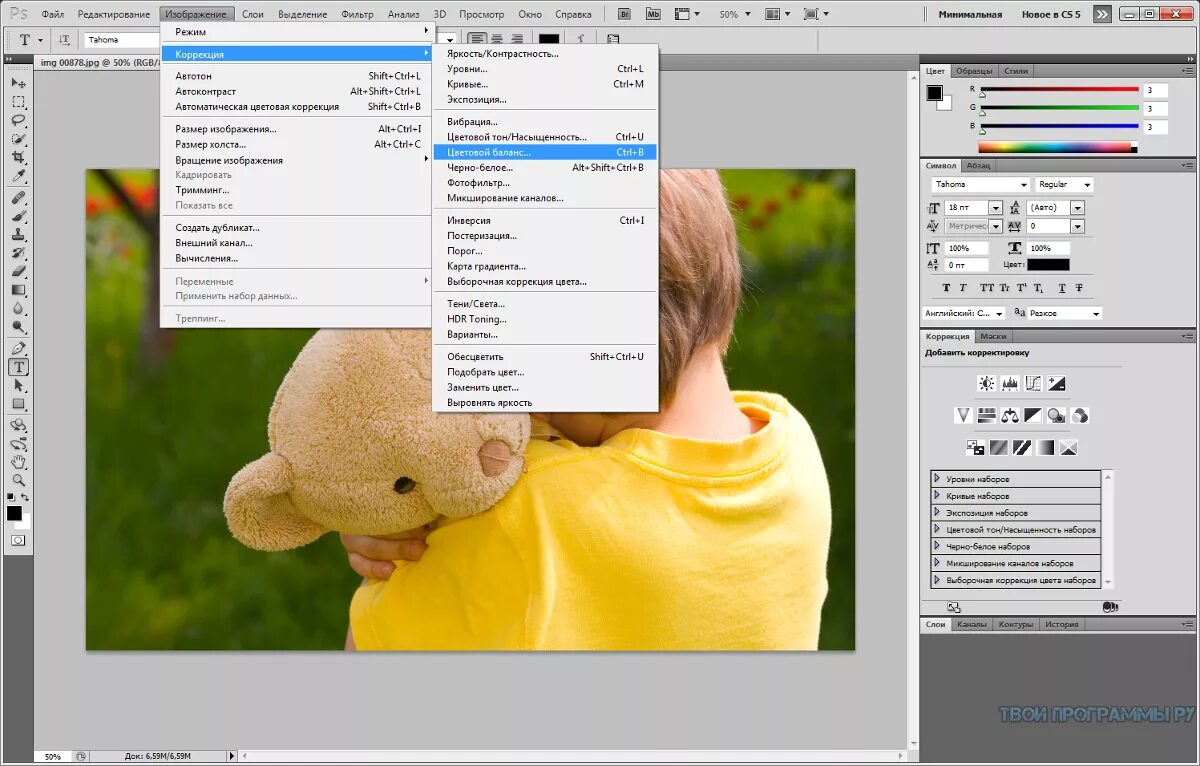
Task: Select the Quick Selection tool
Action: point(18,139)
